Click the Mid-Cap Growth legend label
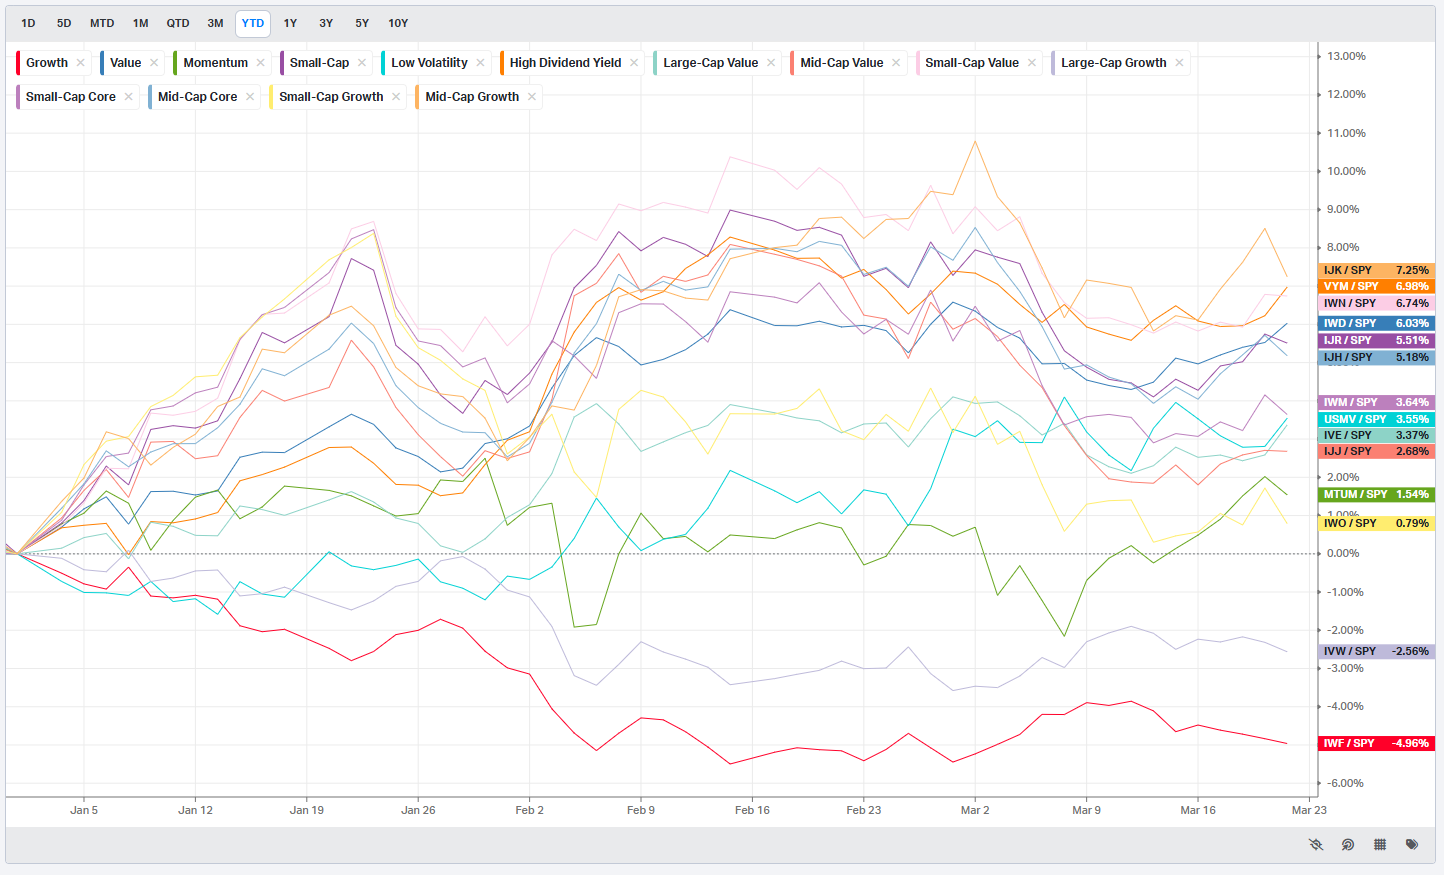1444x875 pixels. (472, 97)
